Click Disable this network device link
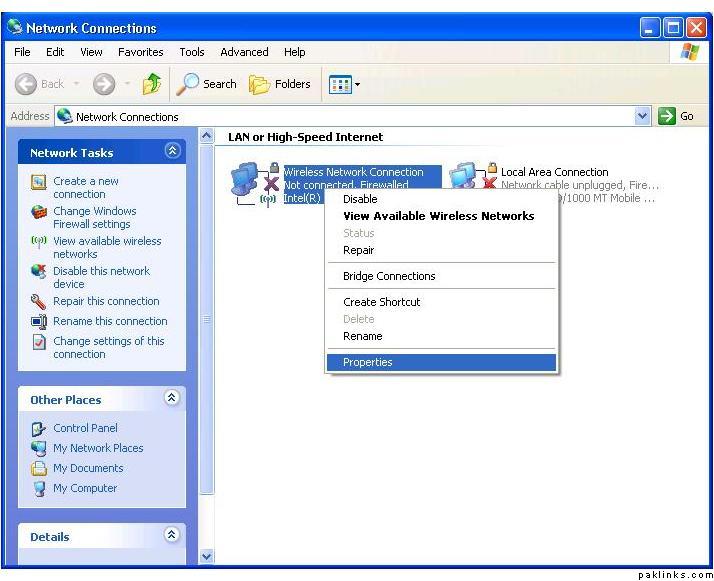This screenshot has width=714, height=581. point(101,277)
